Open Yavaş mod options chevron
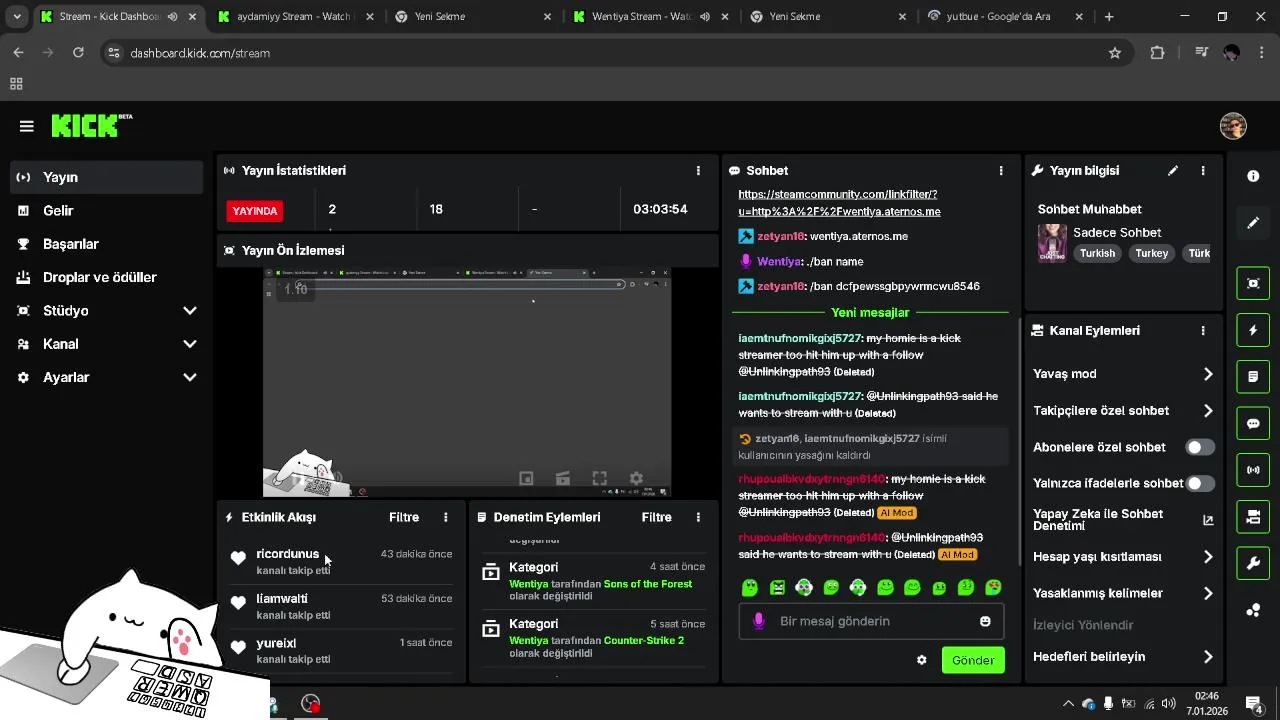Viewport: 1280px width, 720px height. 1208,374
